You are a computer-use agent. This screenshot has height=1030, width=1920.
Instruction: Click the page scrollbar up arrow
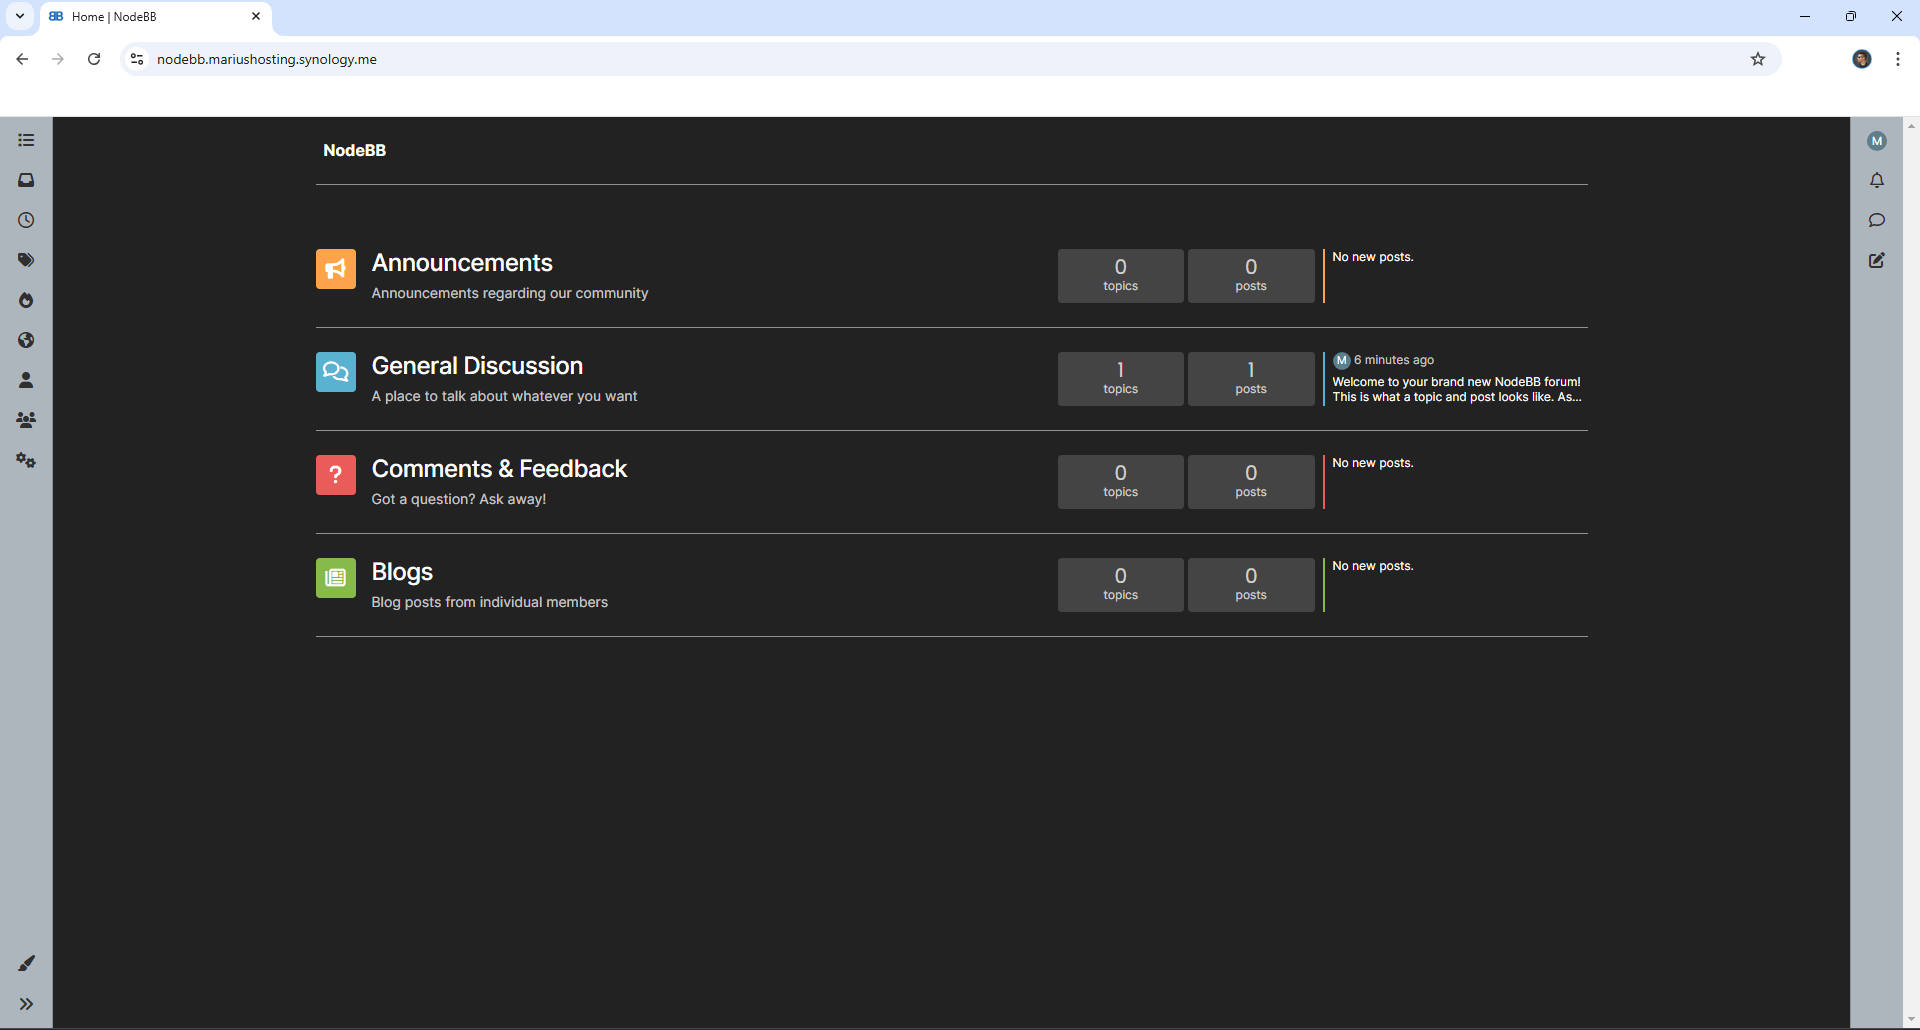pyautogui.click(x=1911, y=125)
